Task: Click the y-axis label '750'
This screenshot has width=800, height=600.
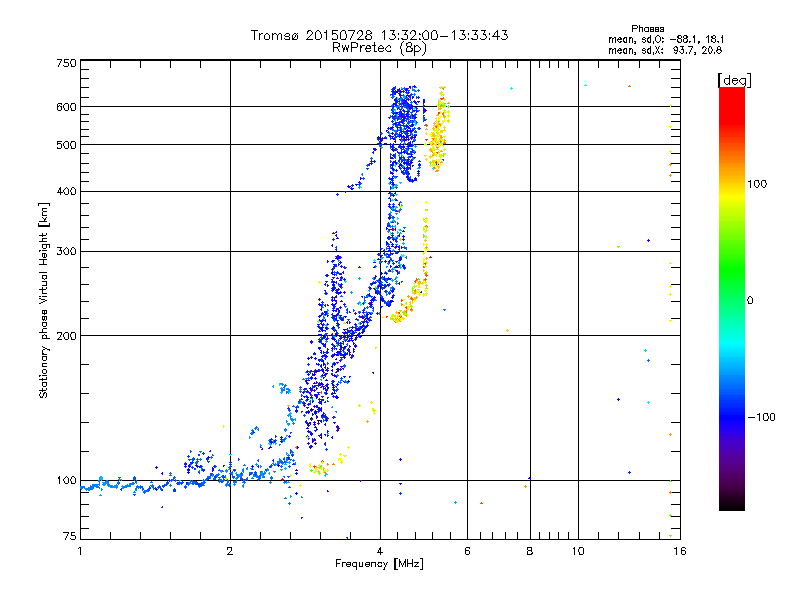Action: pos(66,63)
